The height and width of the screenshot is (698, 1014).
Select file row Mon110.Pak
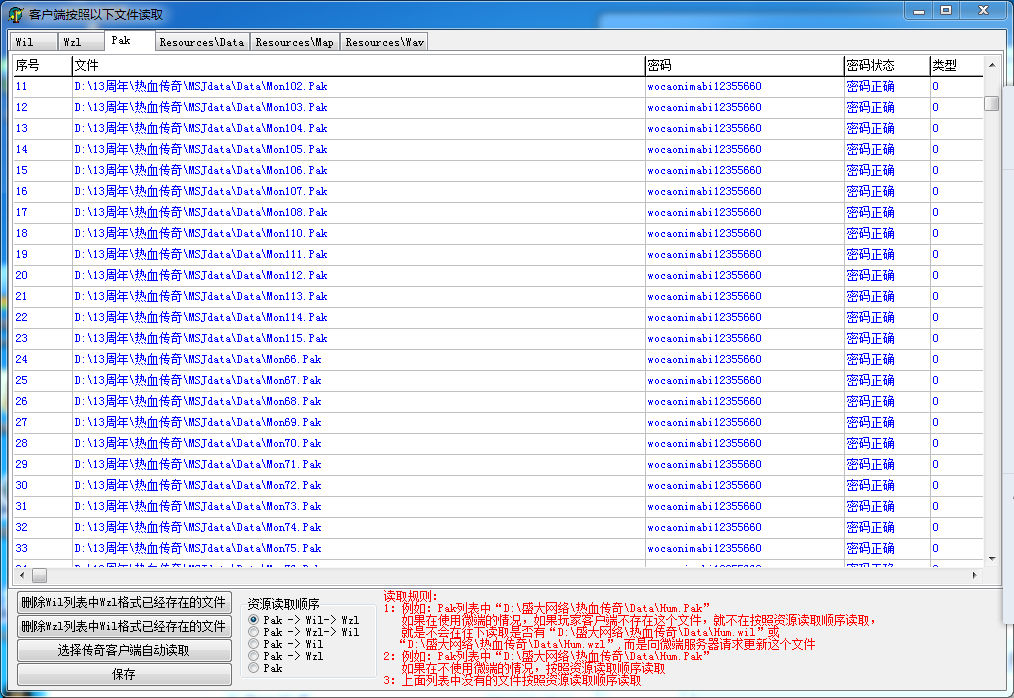coord(498,234)
